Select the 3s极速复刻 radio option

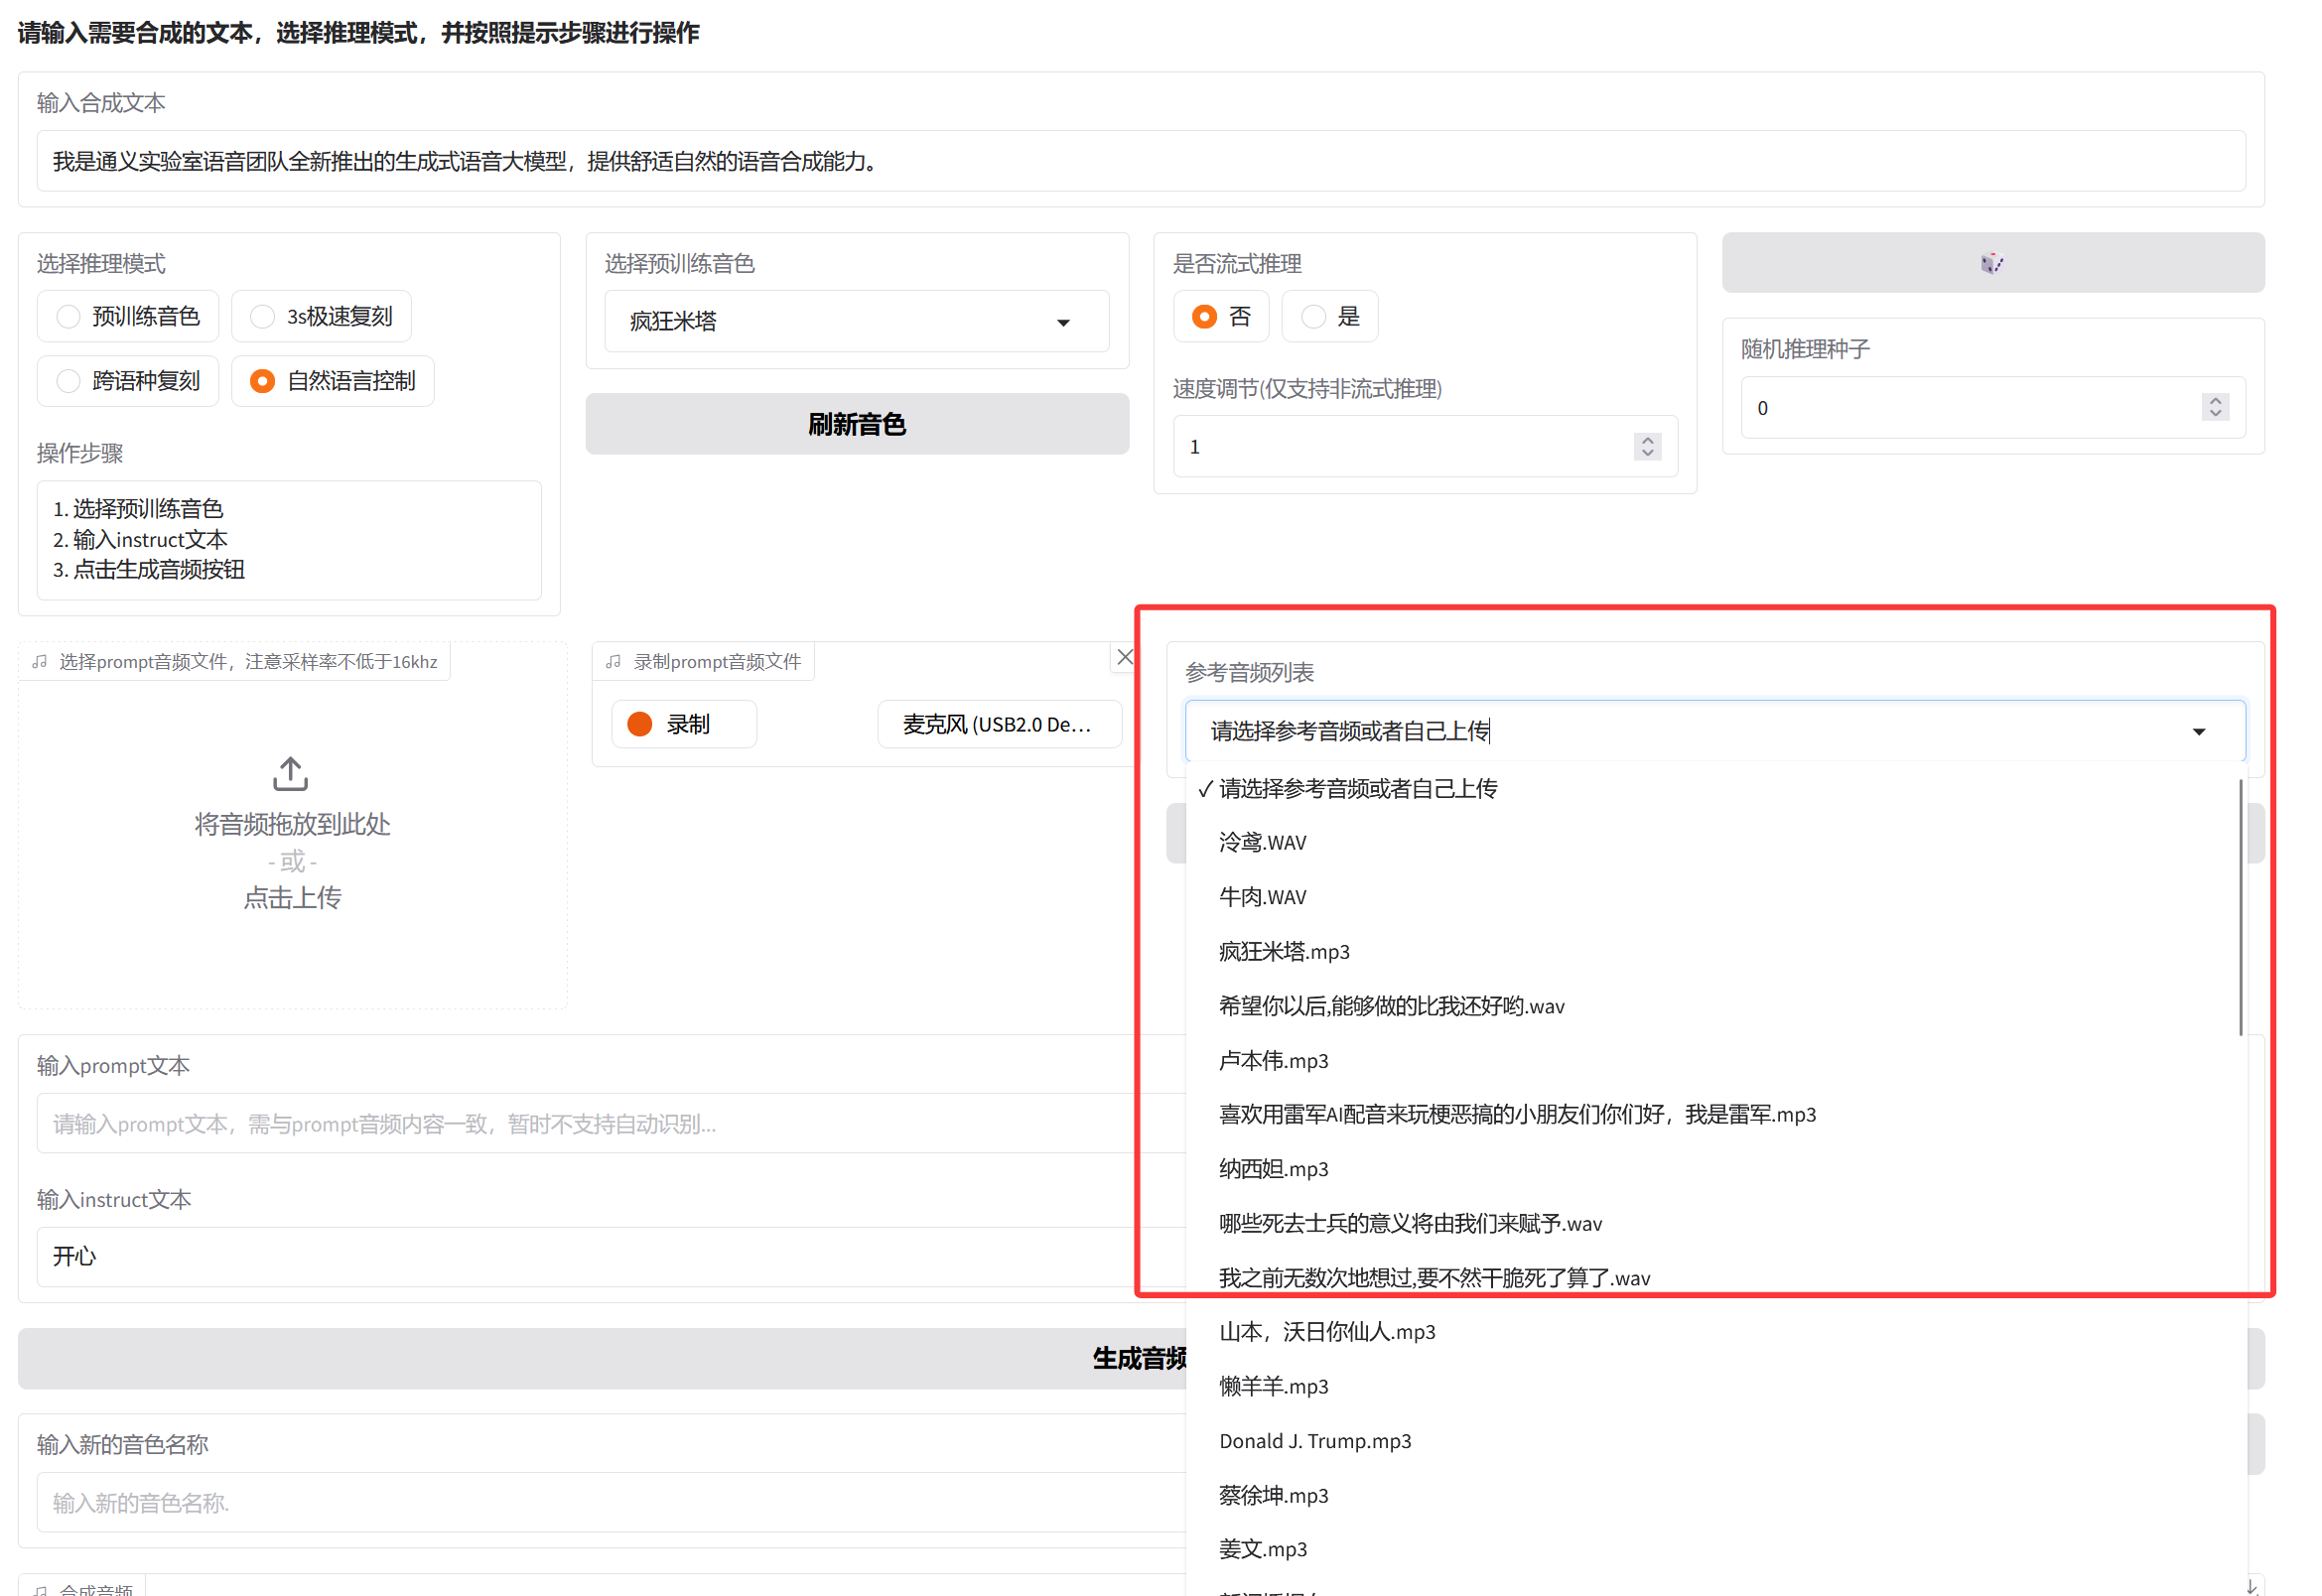pos(321,317)
